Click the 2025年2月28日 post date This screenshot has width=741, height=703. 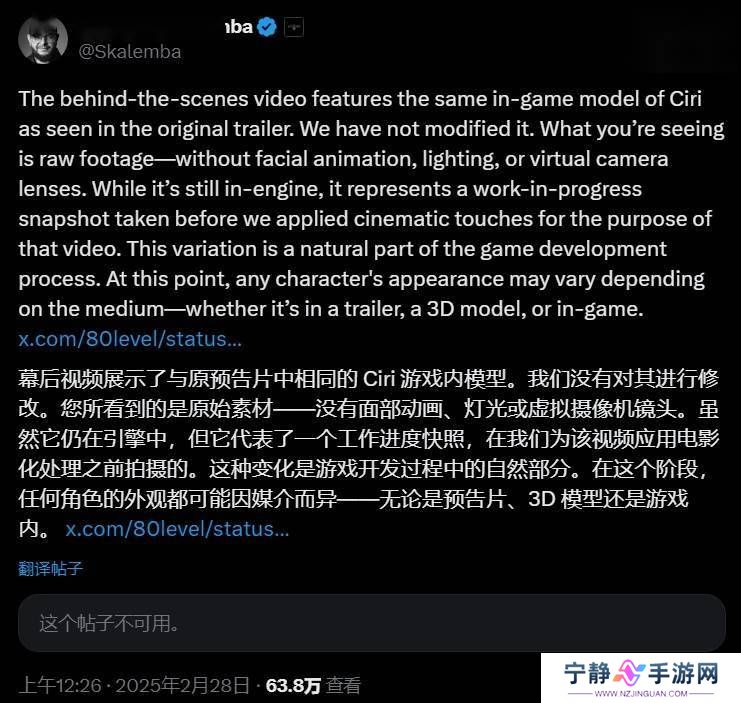pyautogui.click(x=182, y=686)
